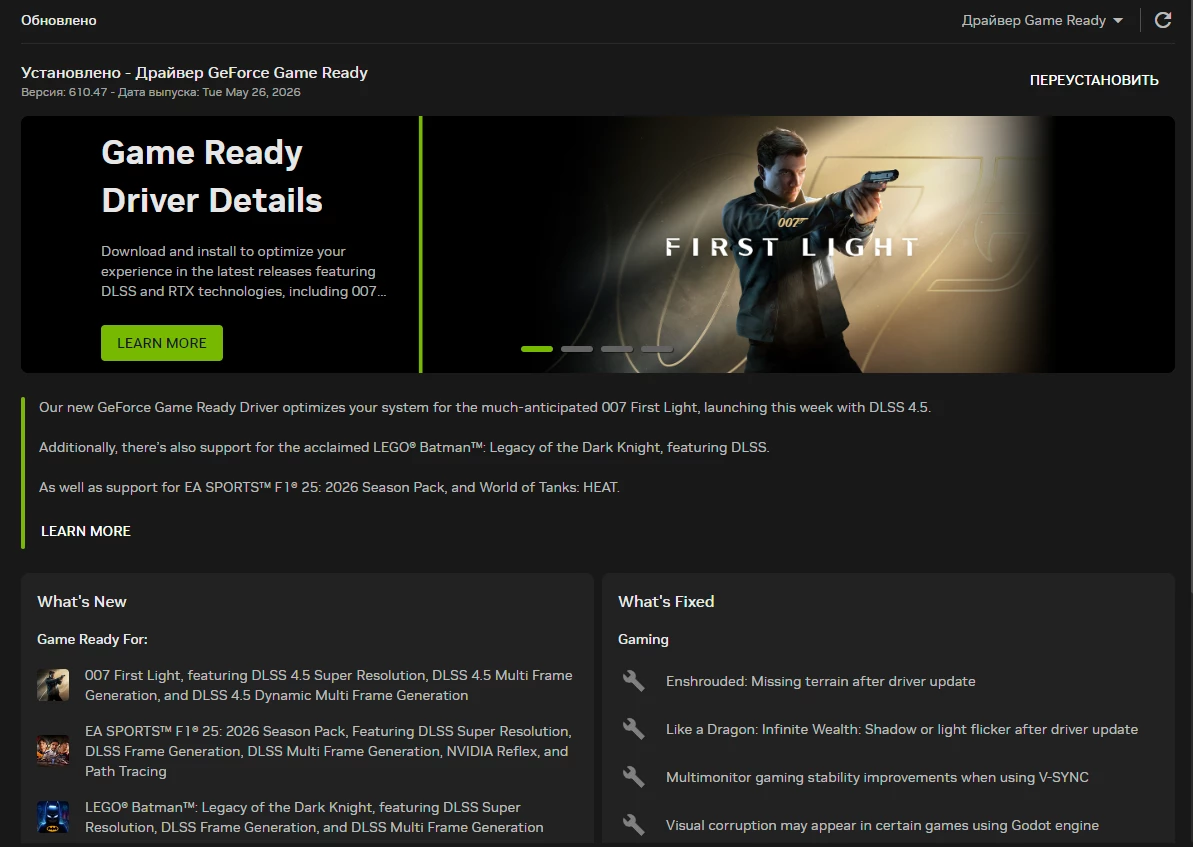Click the LEGO Batman game thumbnail icon
The image size is (1193, 847).
[53, 817]
